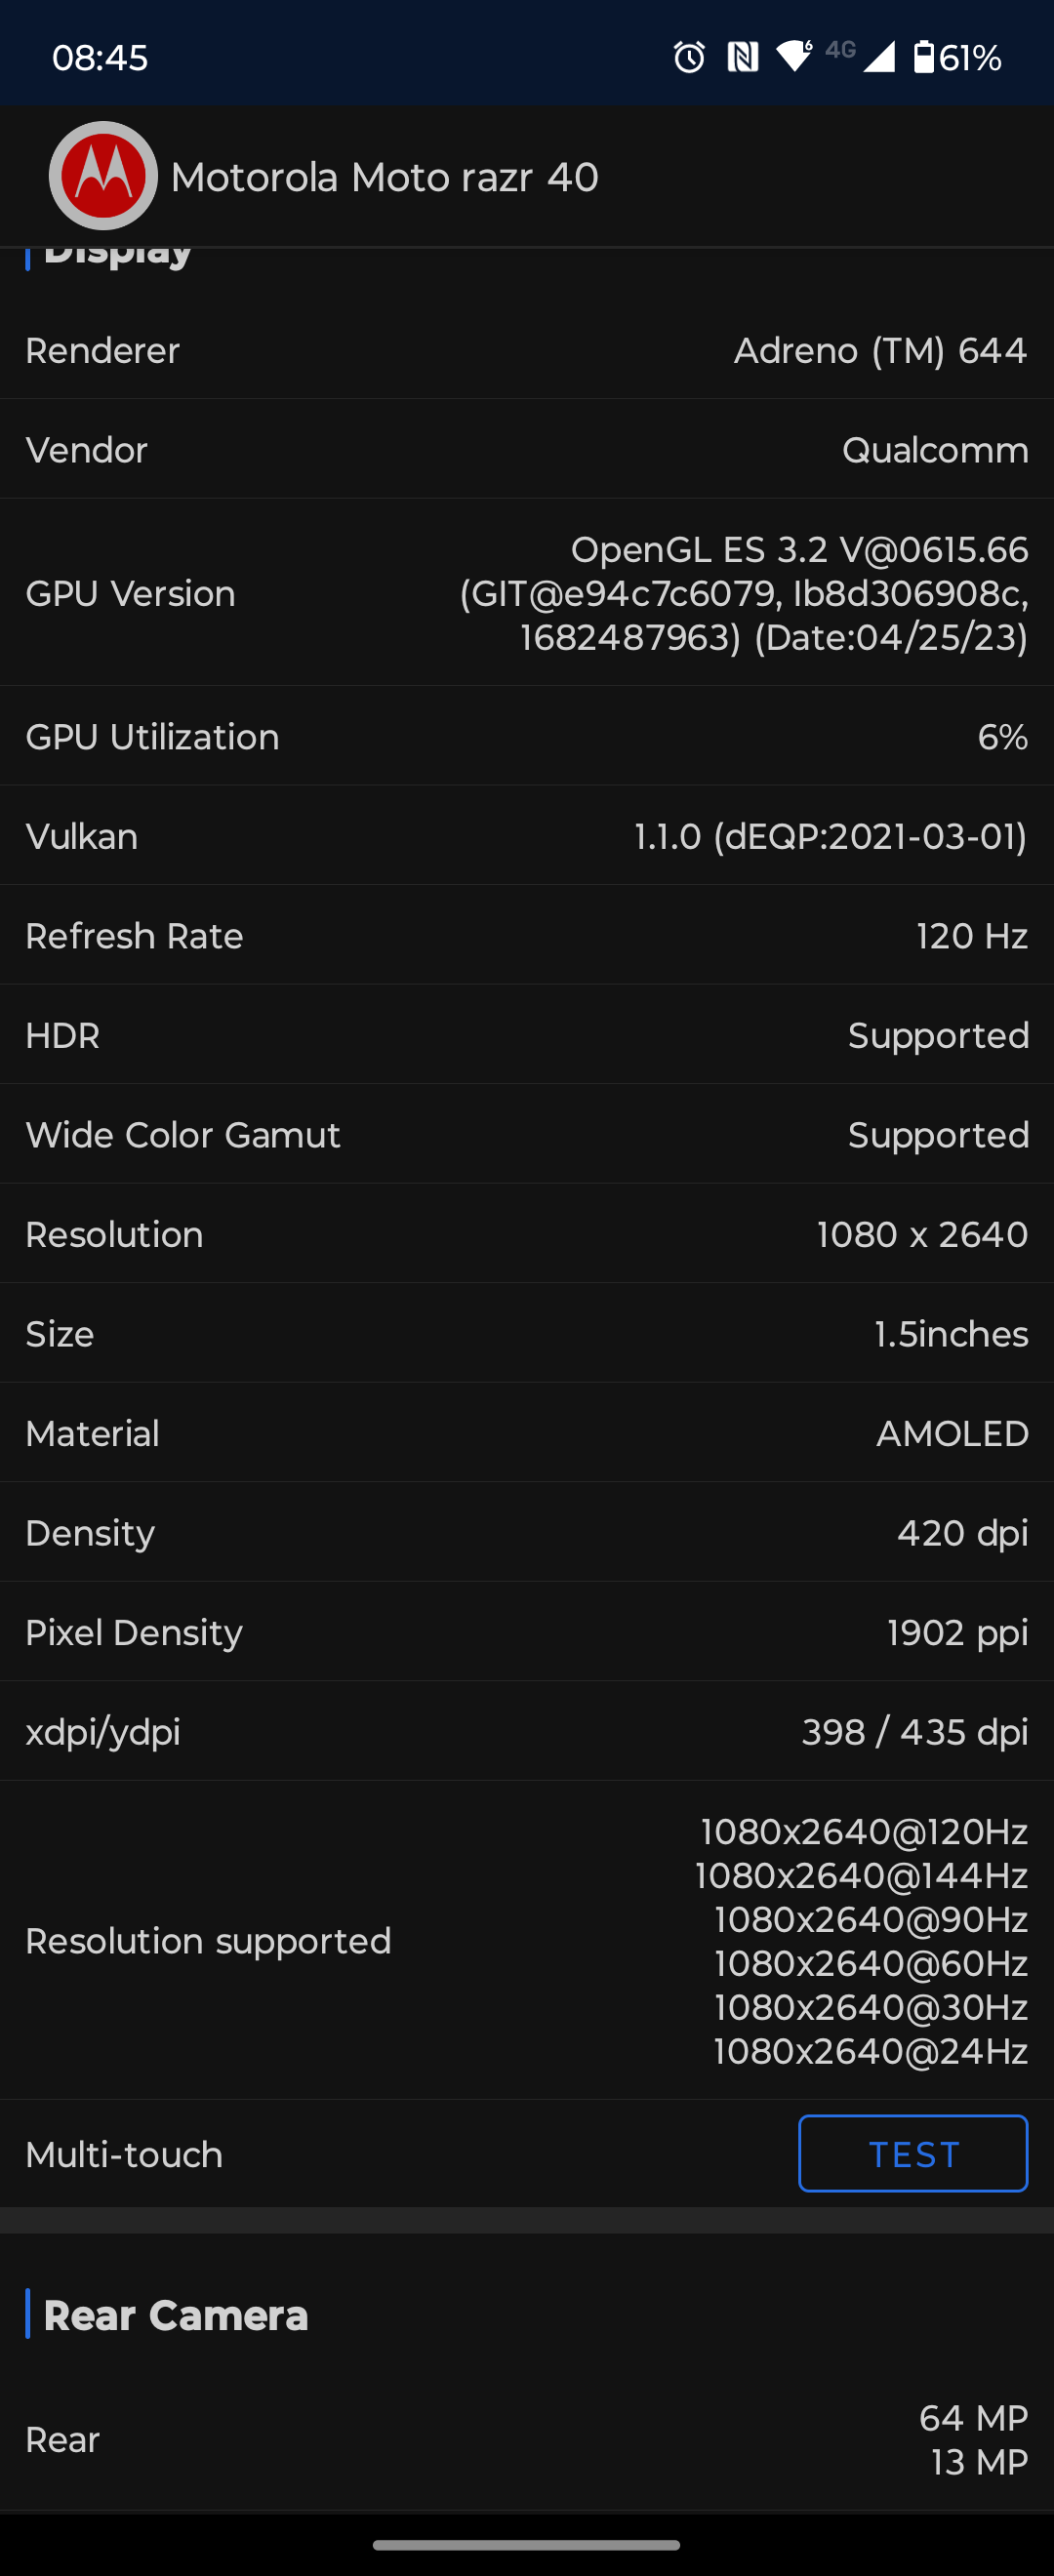Tap the Pixel Density row
The image size is (1054, 2576).
point(527,1633)
